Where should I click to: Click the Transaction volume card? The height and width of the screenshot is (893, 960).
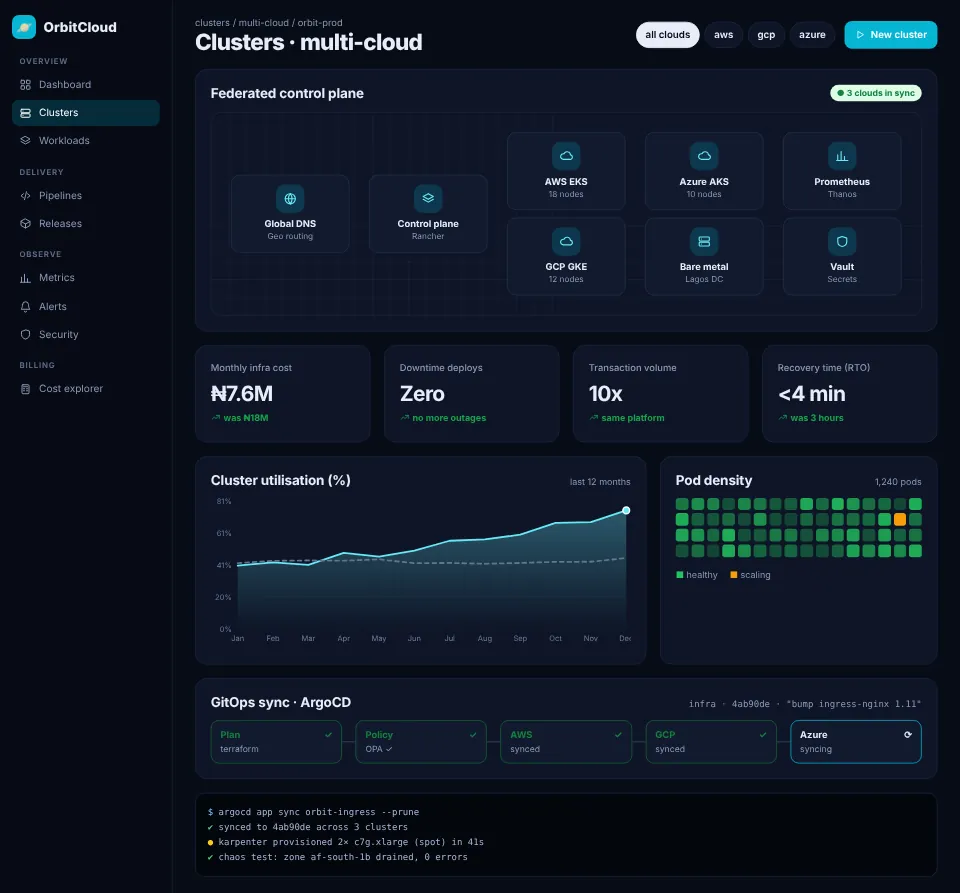point(660,394)
